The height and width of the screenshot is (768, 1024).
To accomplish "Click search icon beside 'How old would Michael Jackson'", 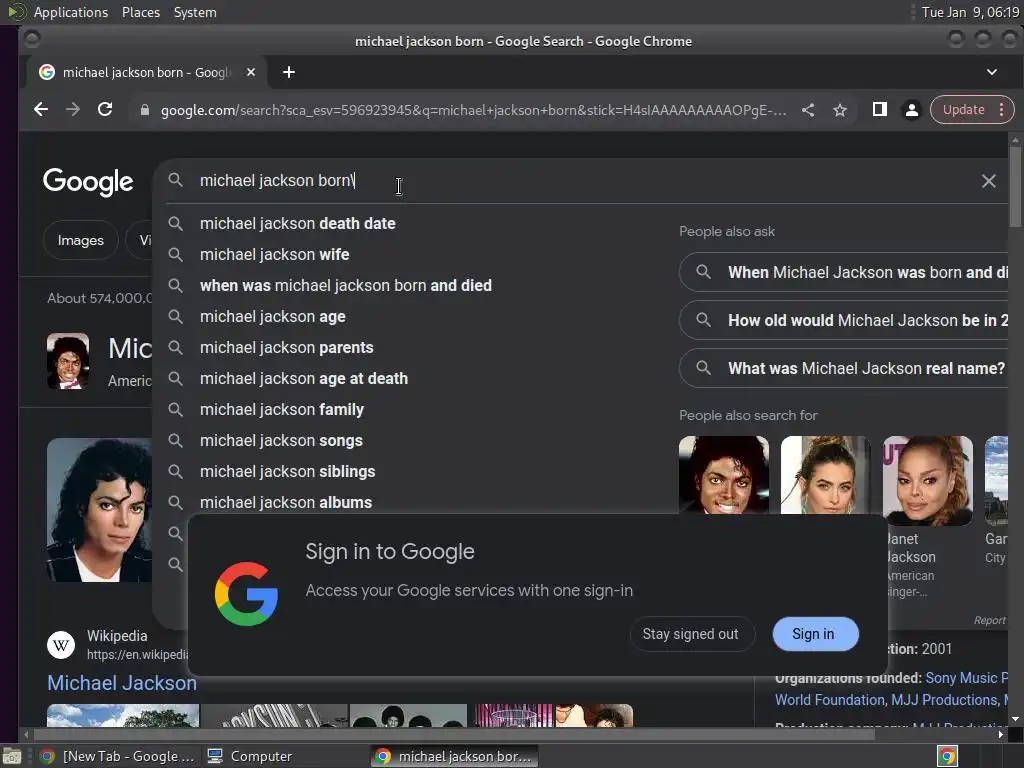I will tap(703, 320).
